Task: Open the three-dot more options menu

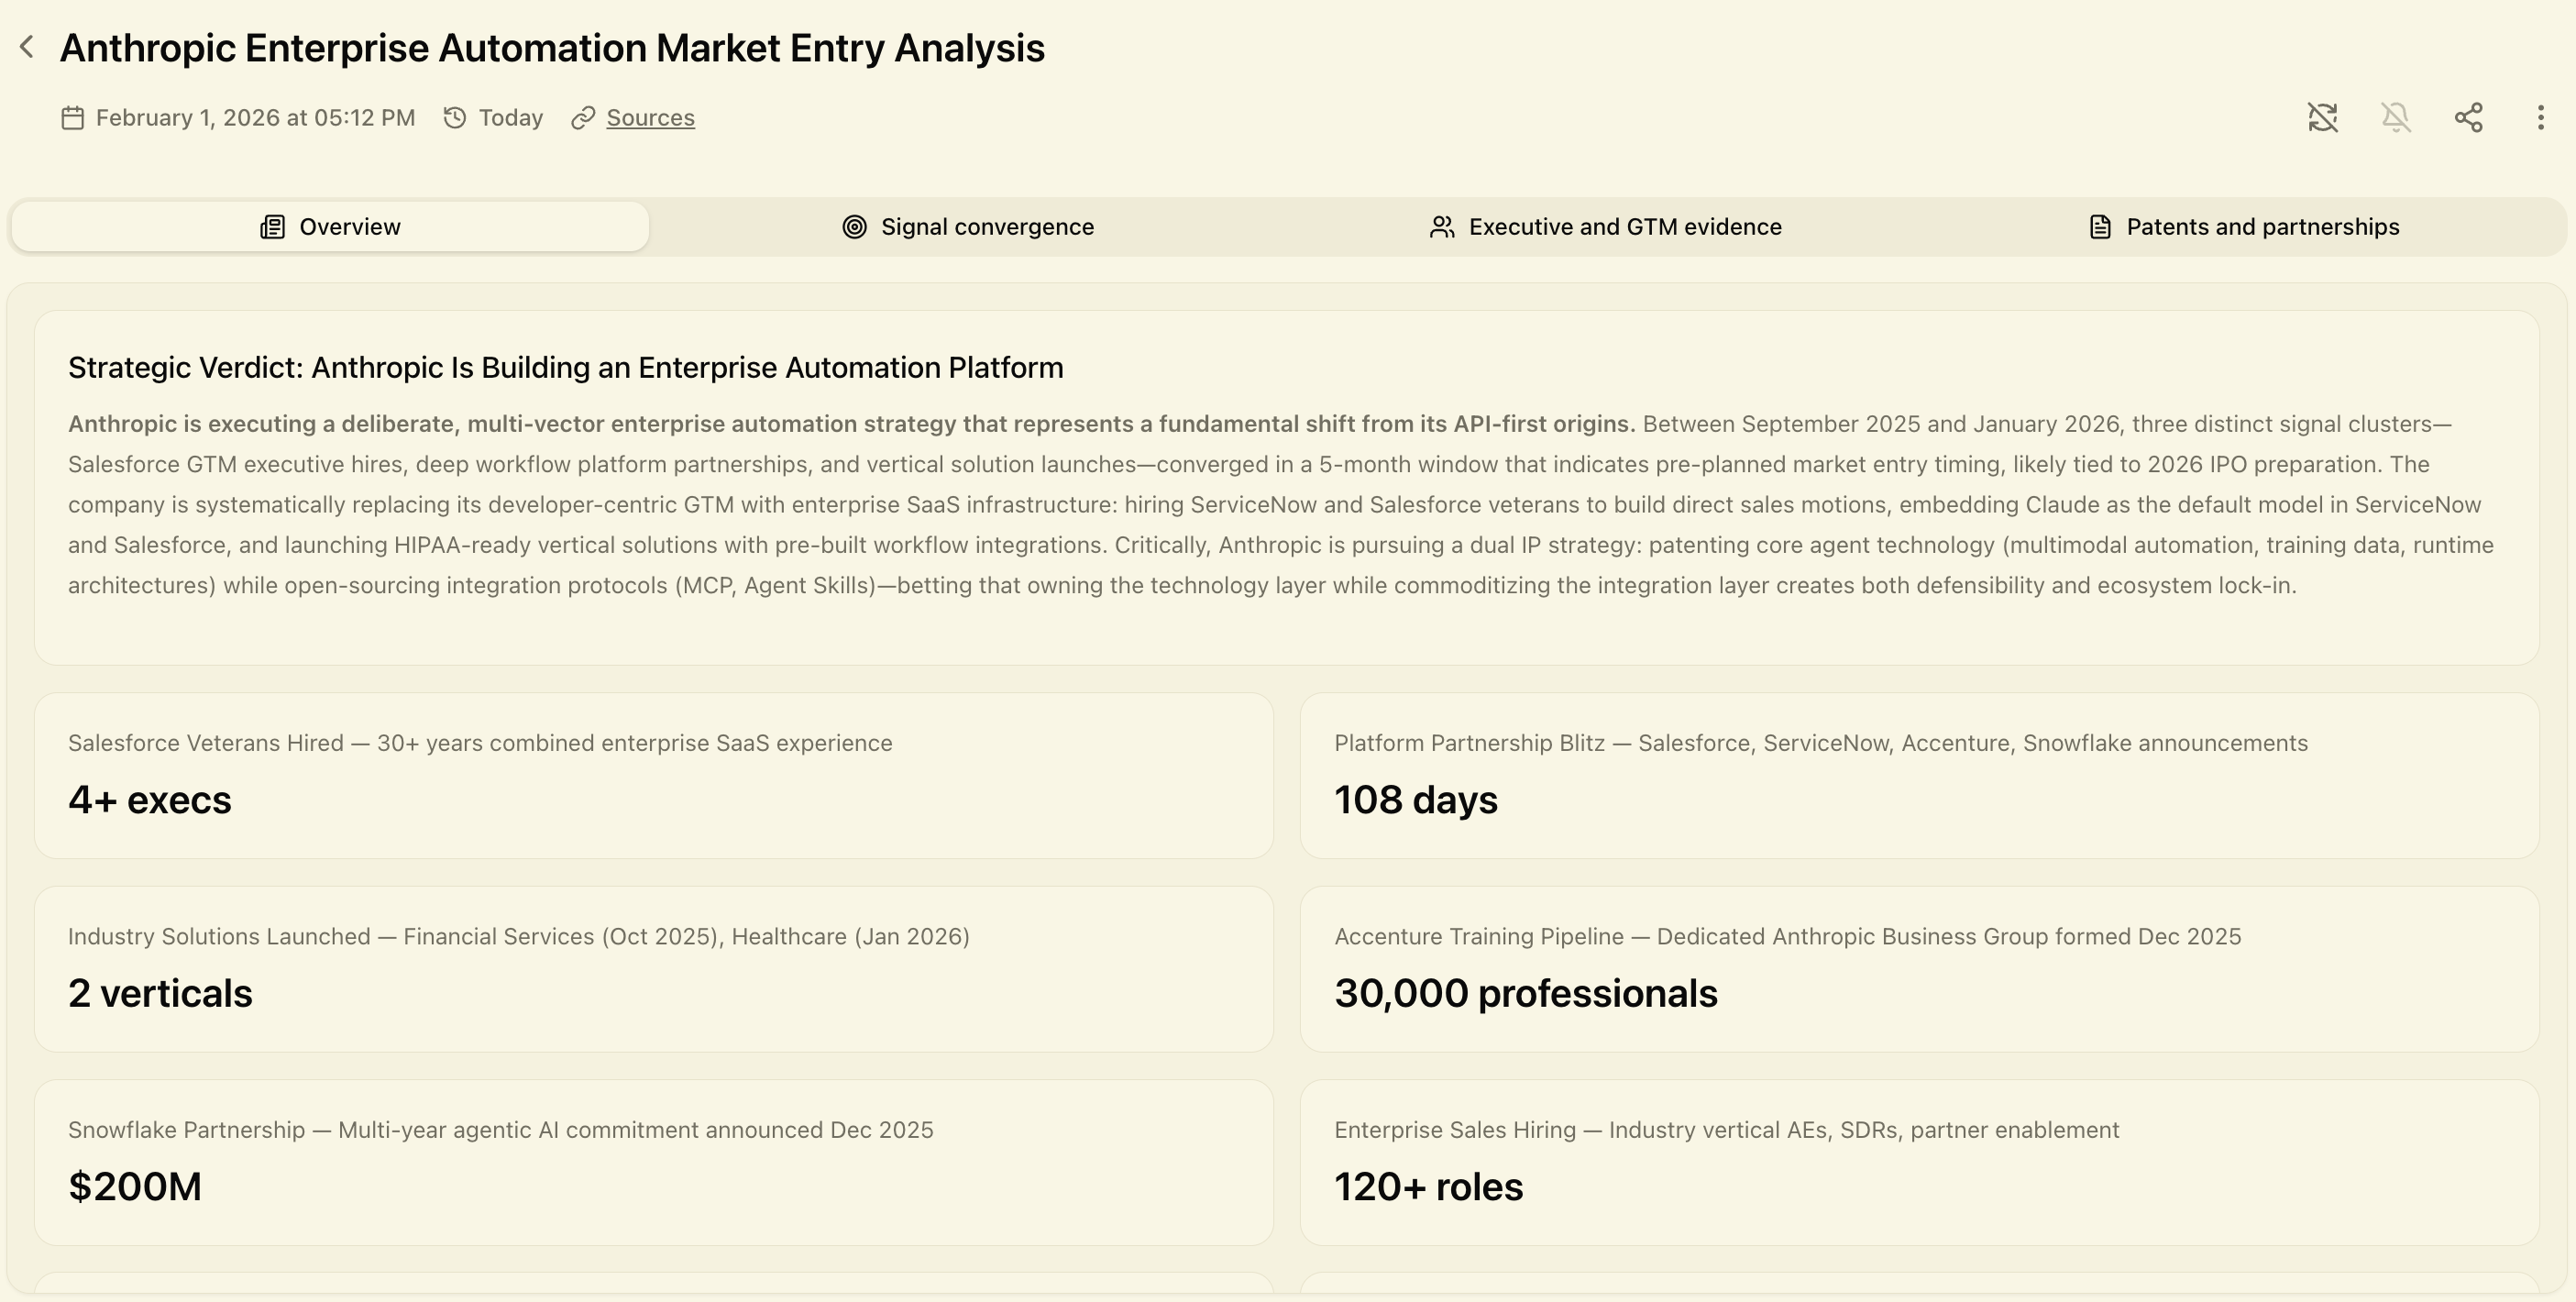Action: [2540, 117]
